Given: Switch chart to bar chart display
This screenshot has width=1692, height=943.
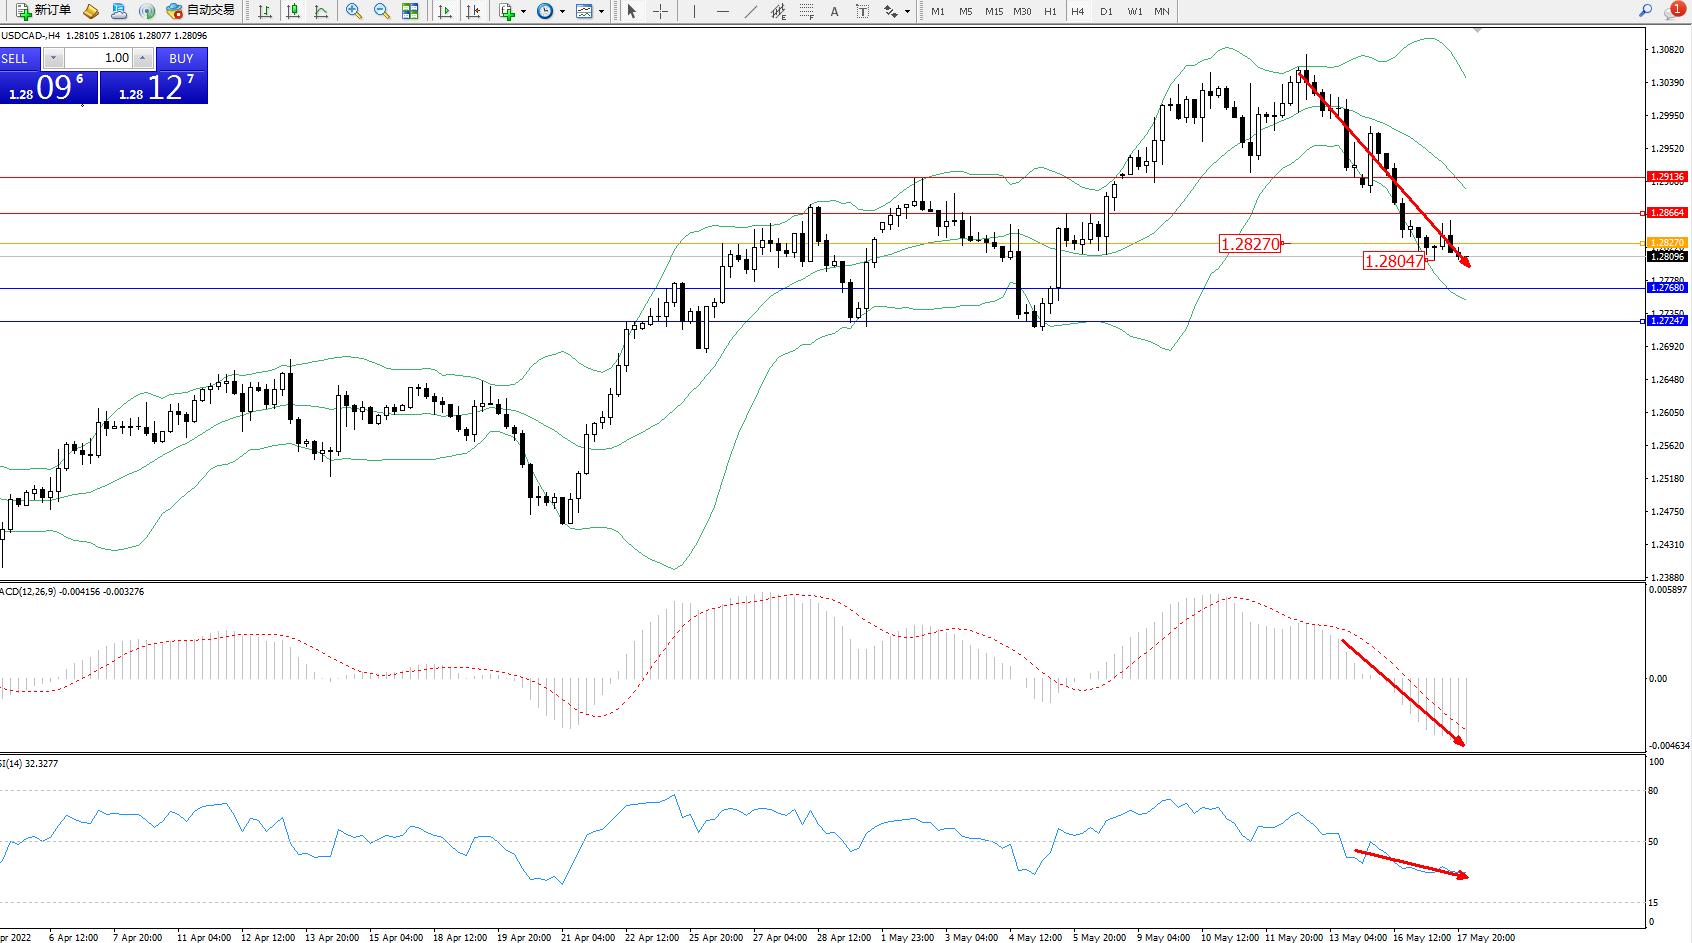Looking at the screenshot, I should (265, 11).
